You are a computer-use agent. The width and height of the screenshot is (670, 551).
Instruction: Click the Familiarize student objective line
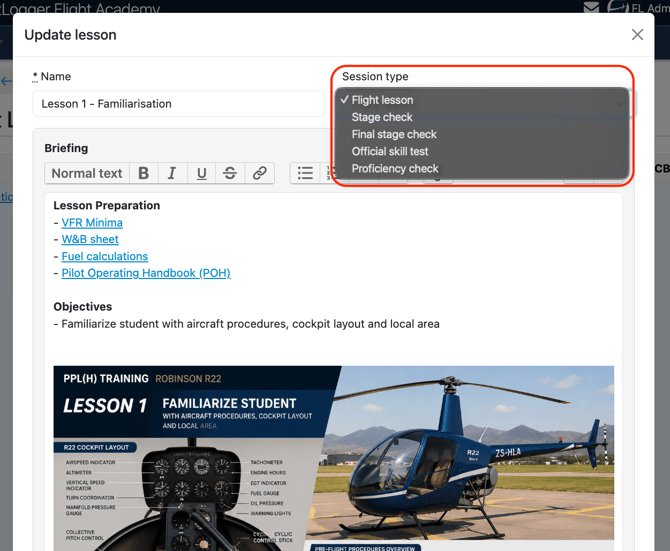click(x=247, y=324)
